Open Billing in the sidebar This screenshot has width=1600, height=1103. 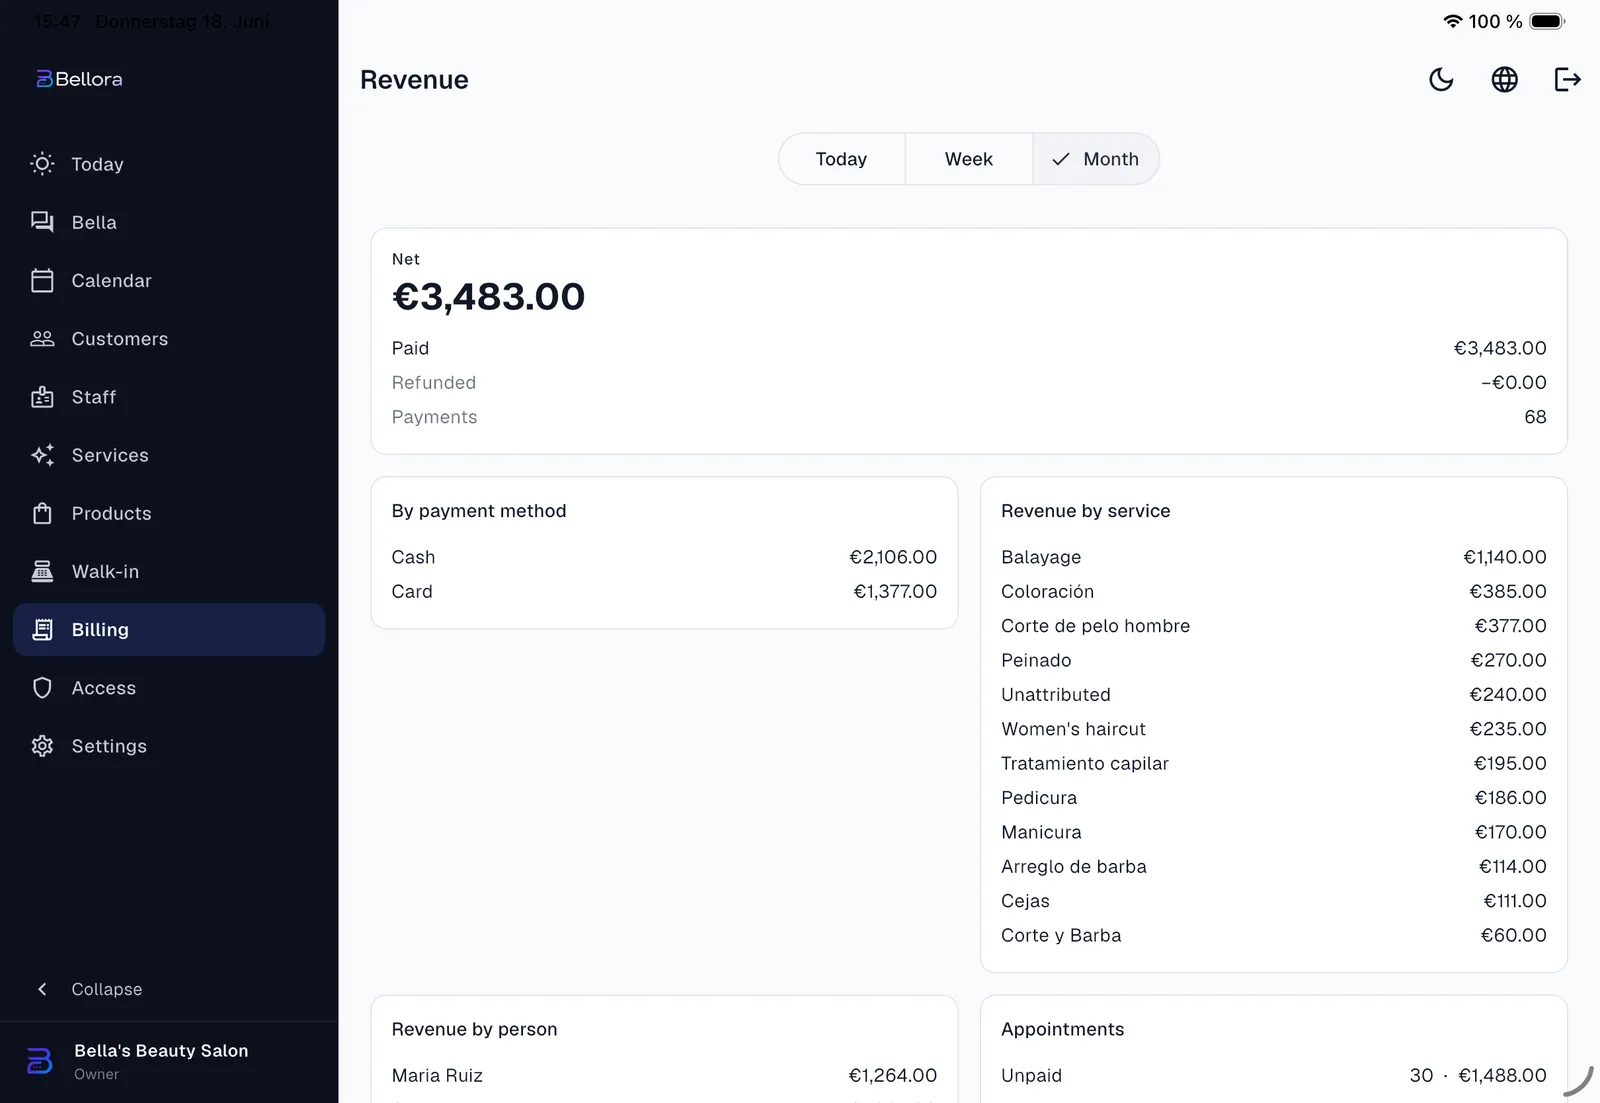169,629
